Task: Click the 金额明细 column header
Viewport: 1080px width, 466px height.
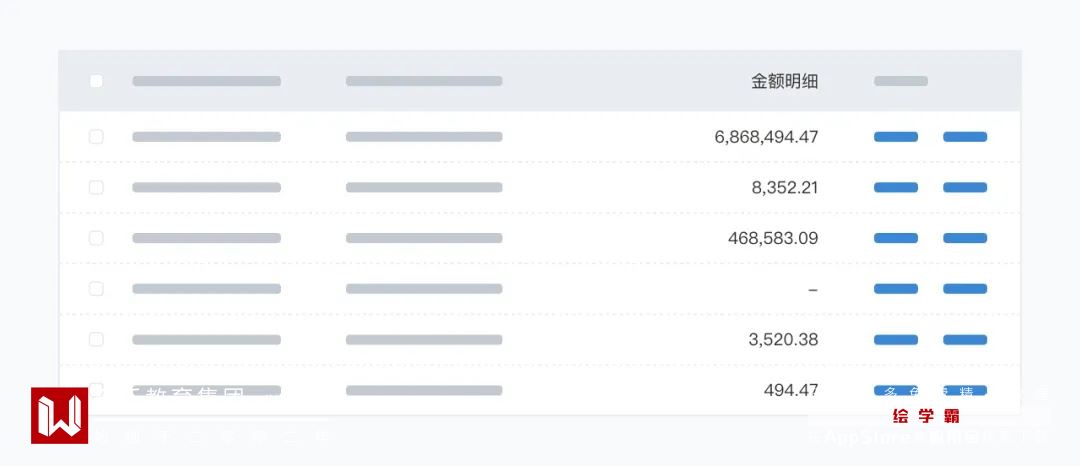Action: pos(784,82)
